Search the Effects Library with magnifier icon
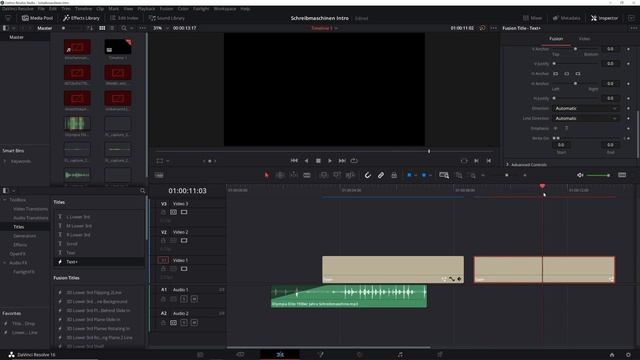The height and width of the screenshot is (360, 640). pyautogui.click(x=142, y=191)
